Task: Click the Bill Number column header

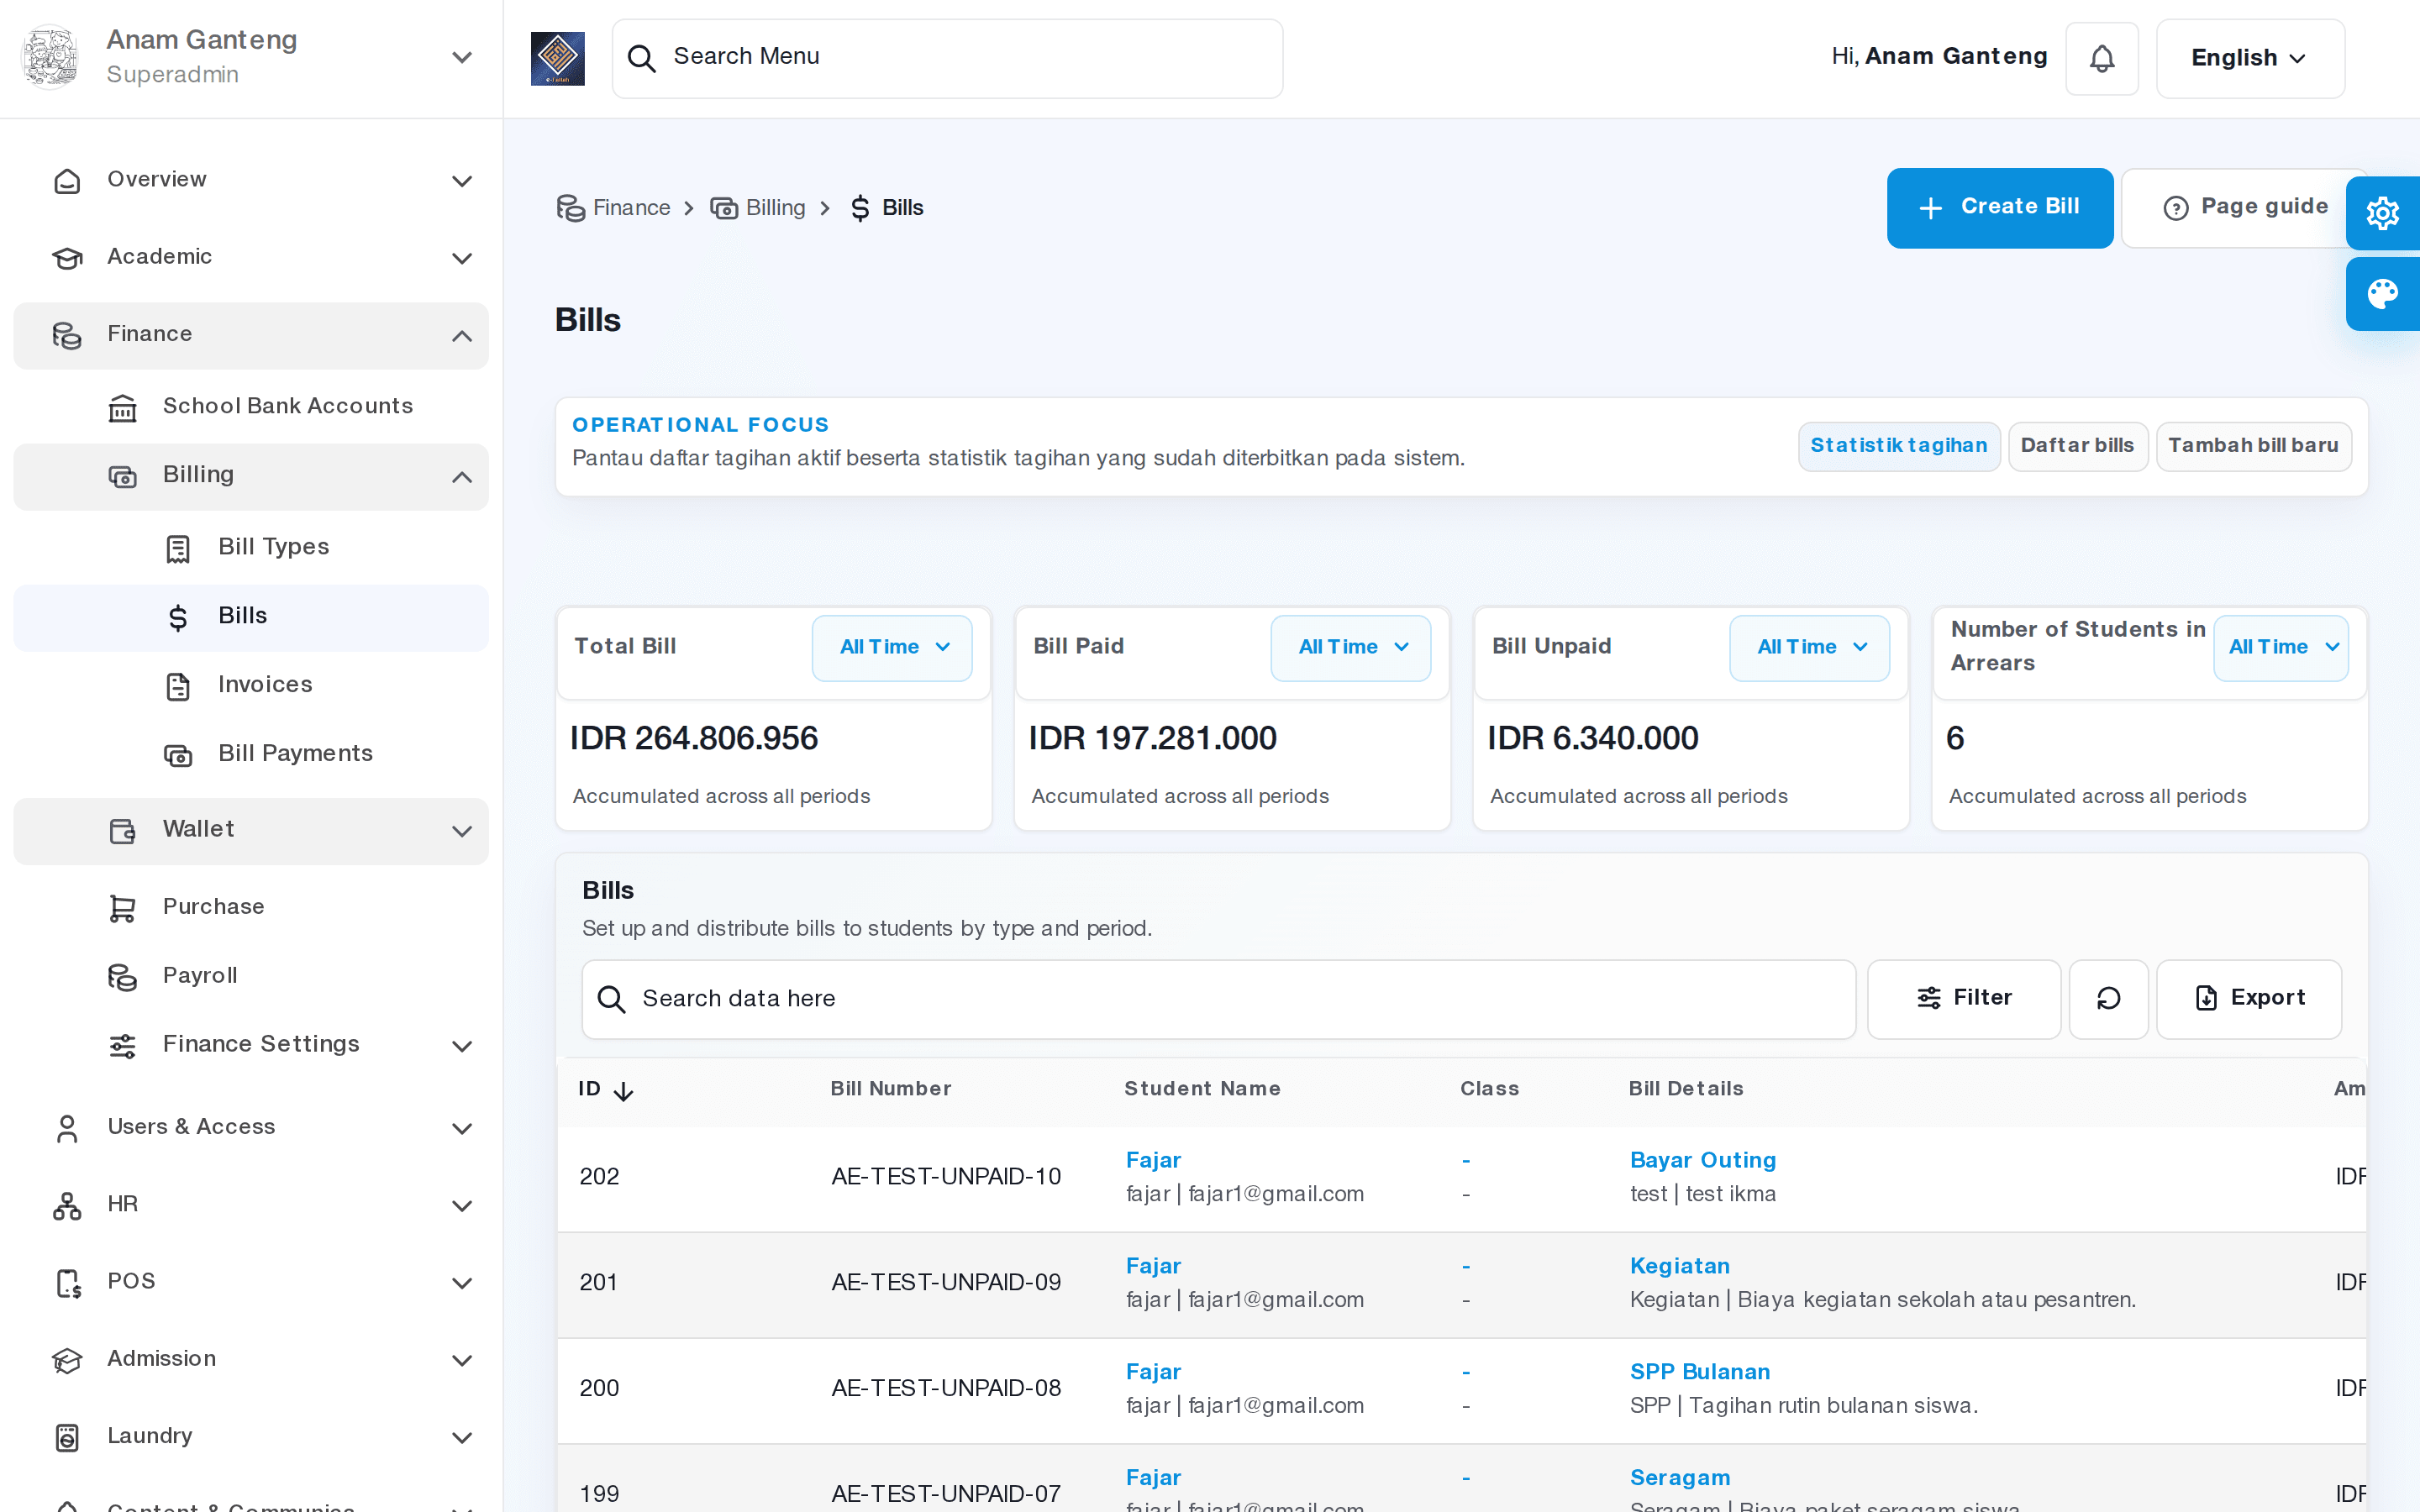Action: (890, 1089)
